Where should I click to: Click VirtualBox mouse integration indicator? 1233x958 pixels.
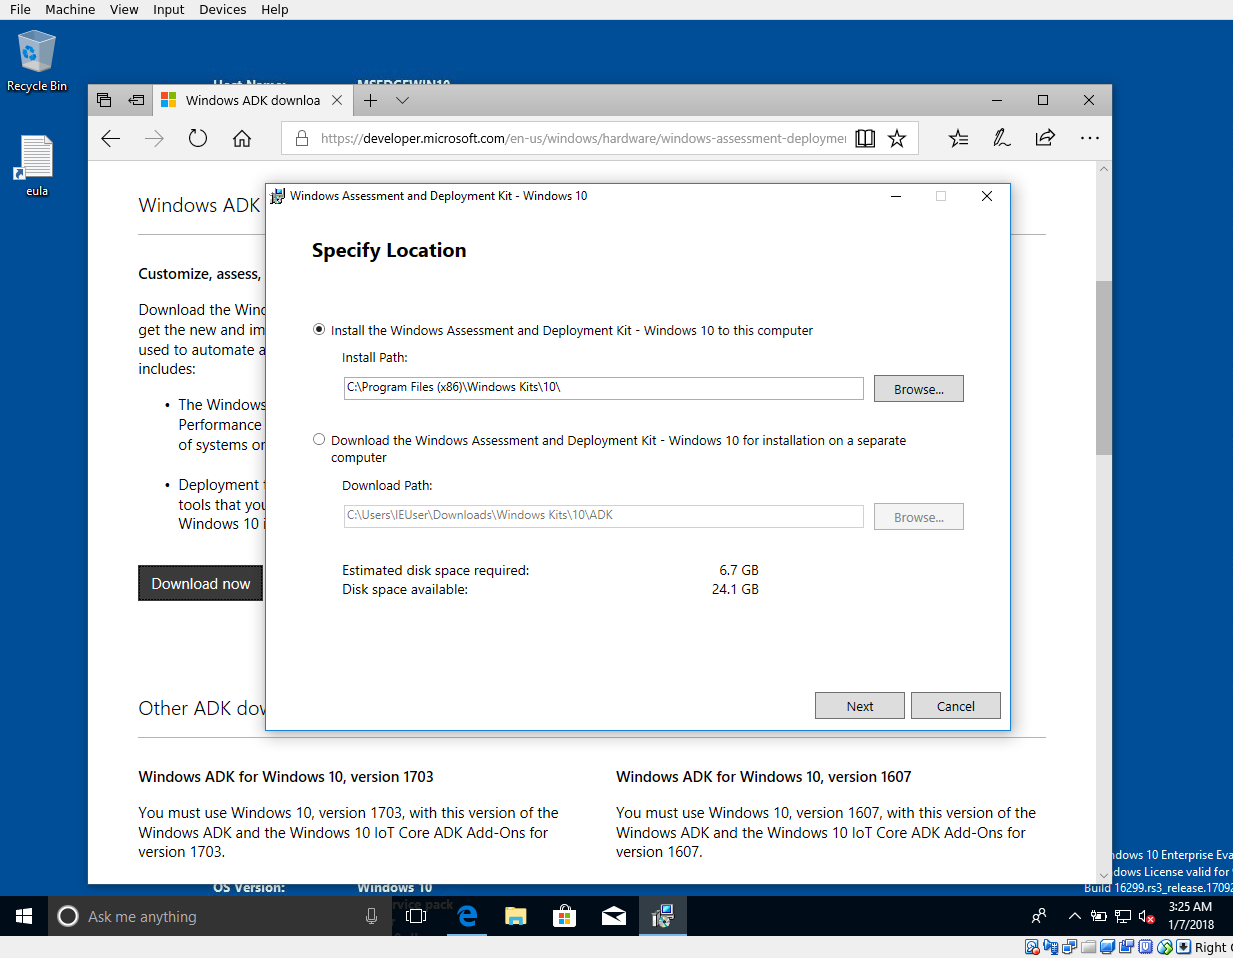coord(1164,947)
